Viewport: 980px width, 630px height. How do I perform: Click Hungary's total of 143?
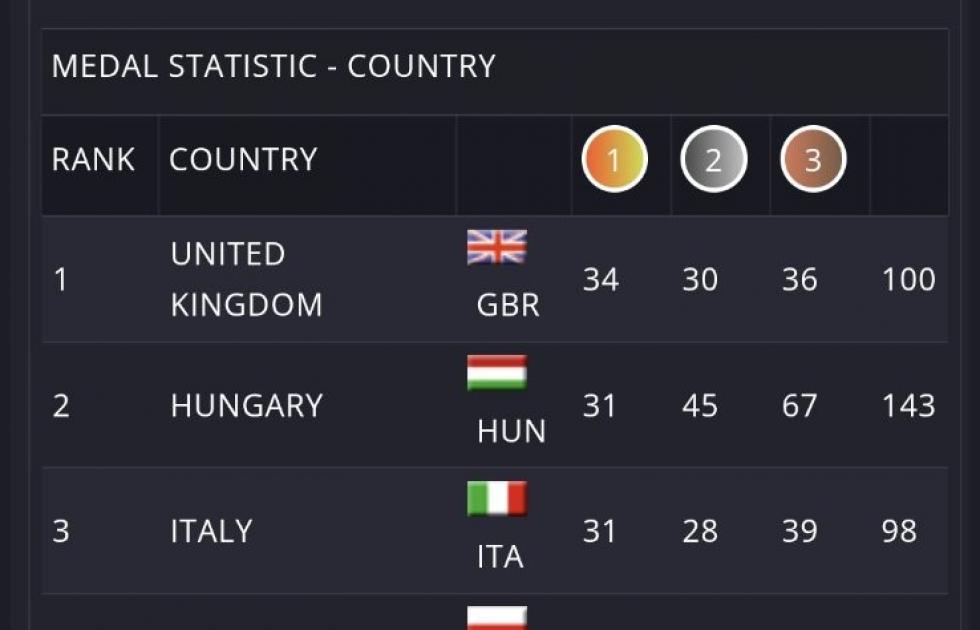point(908,406)
